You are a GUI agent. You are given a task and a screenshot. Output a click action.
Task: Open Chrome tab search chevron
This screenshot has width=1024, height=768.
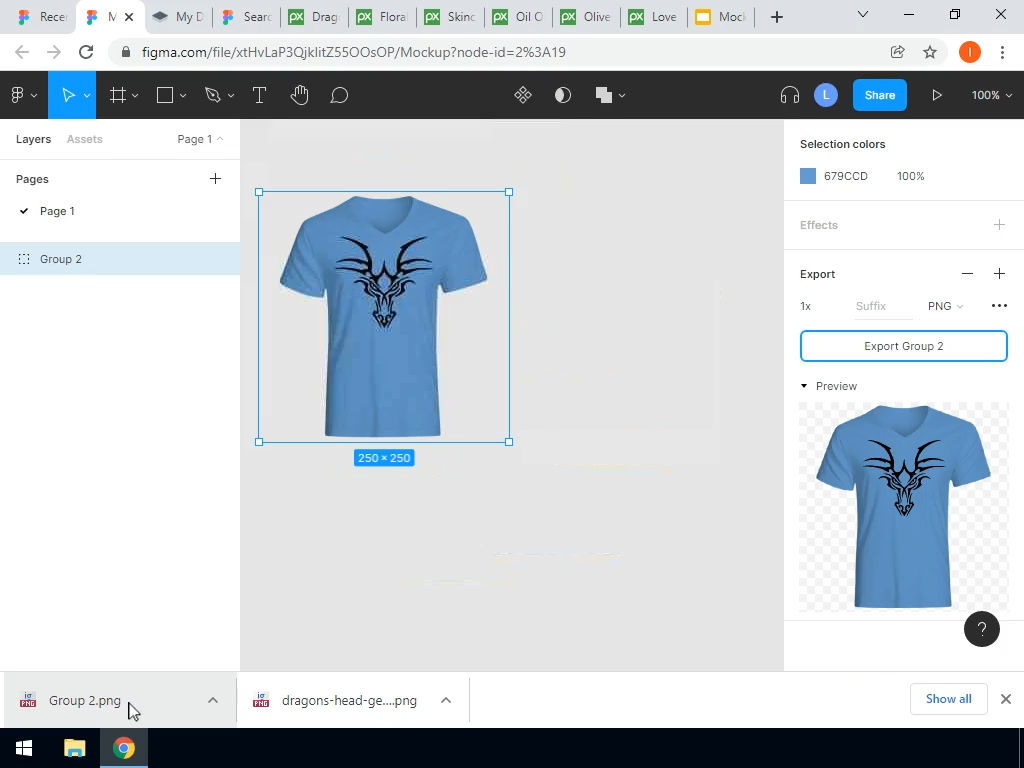pos(862,14)
